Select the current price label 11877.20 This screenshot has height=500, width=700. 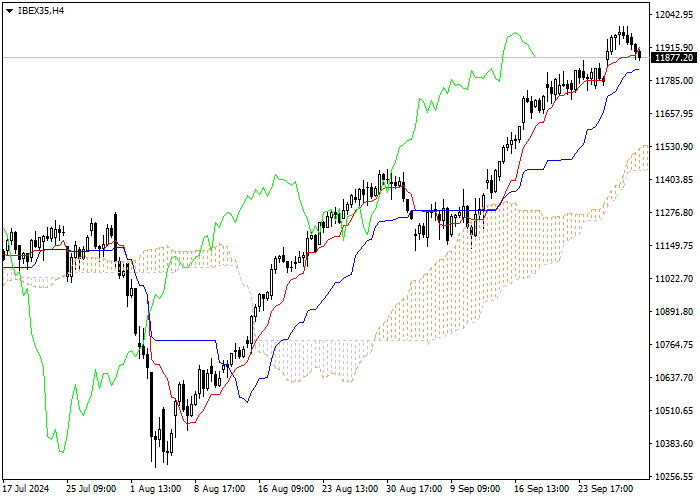tap(674, 58)
